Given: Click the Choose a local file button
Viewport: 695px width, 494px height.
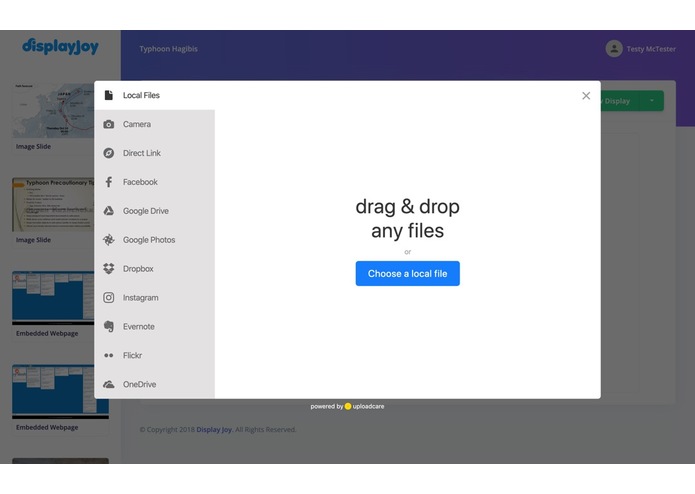Looking at the screenshot, I should point(407,273).
